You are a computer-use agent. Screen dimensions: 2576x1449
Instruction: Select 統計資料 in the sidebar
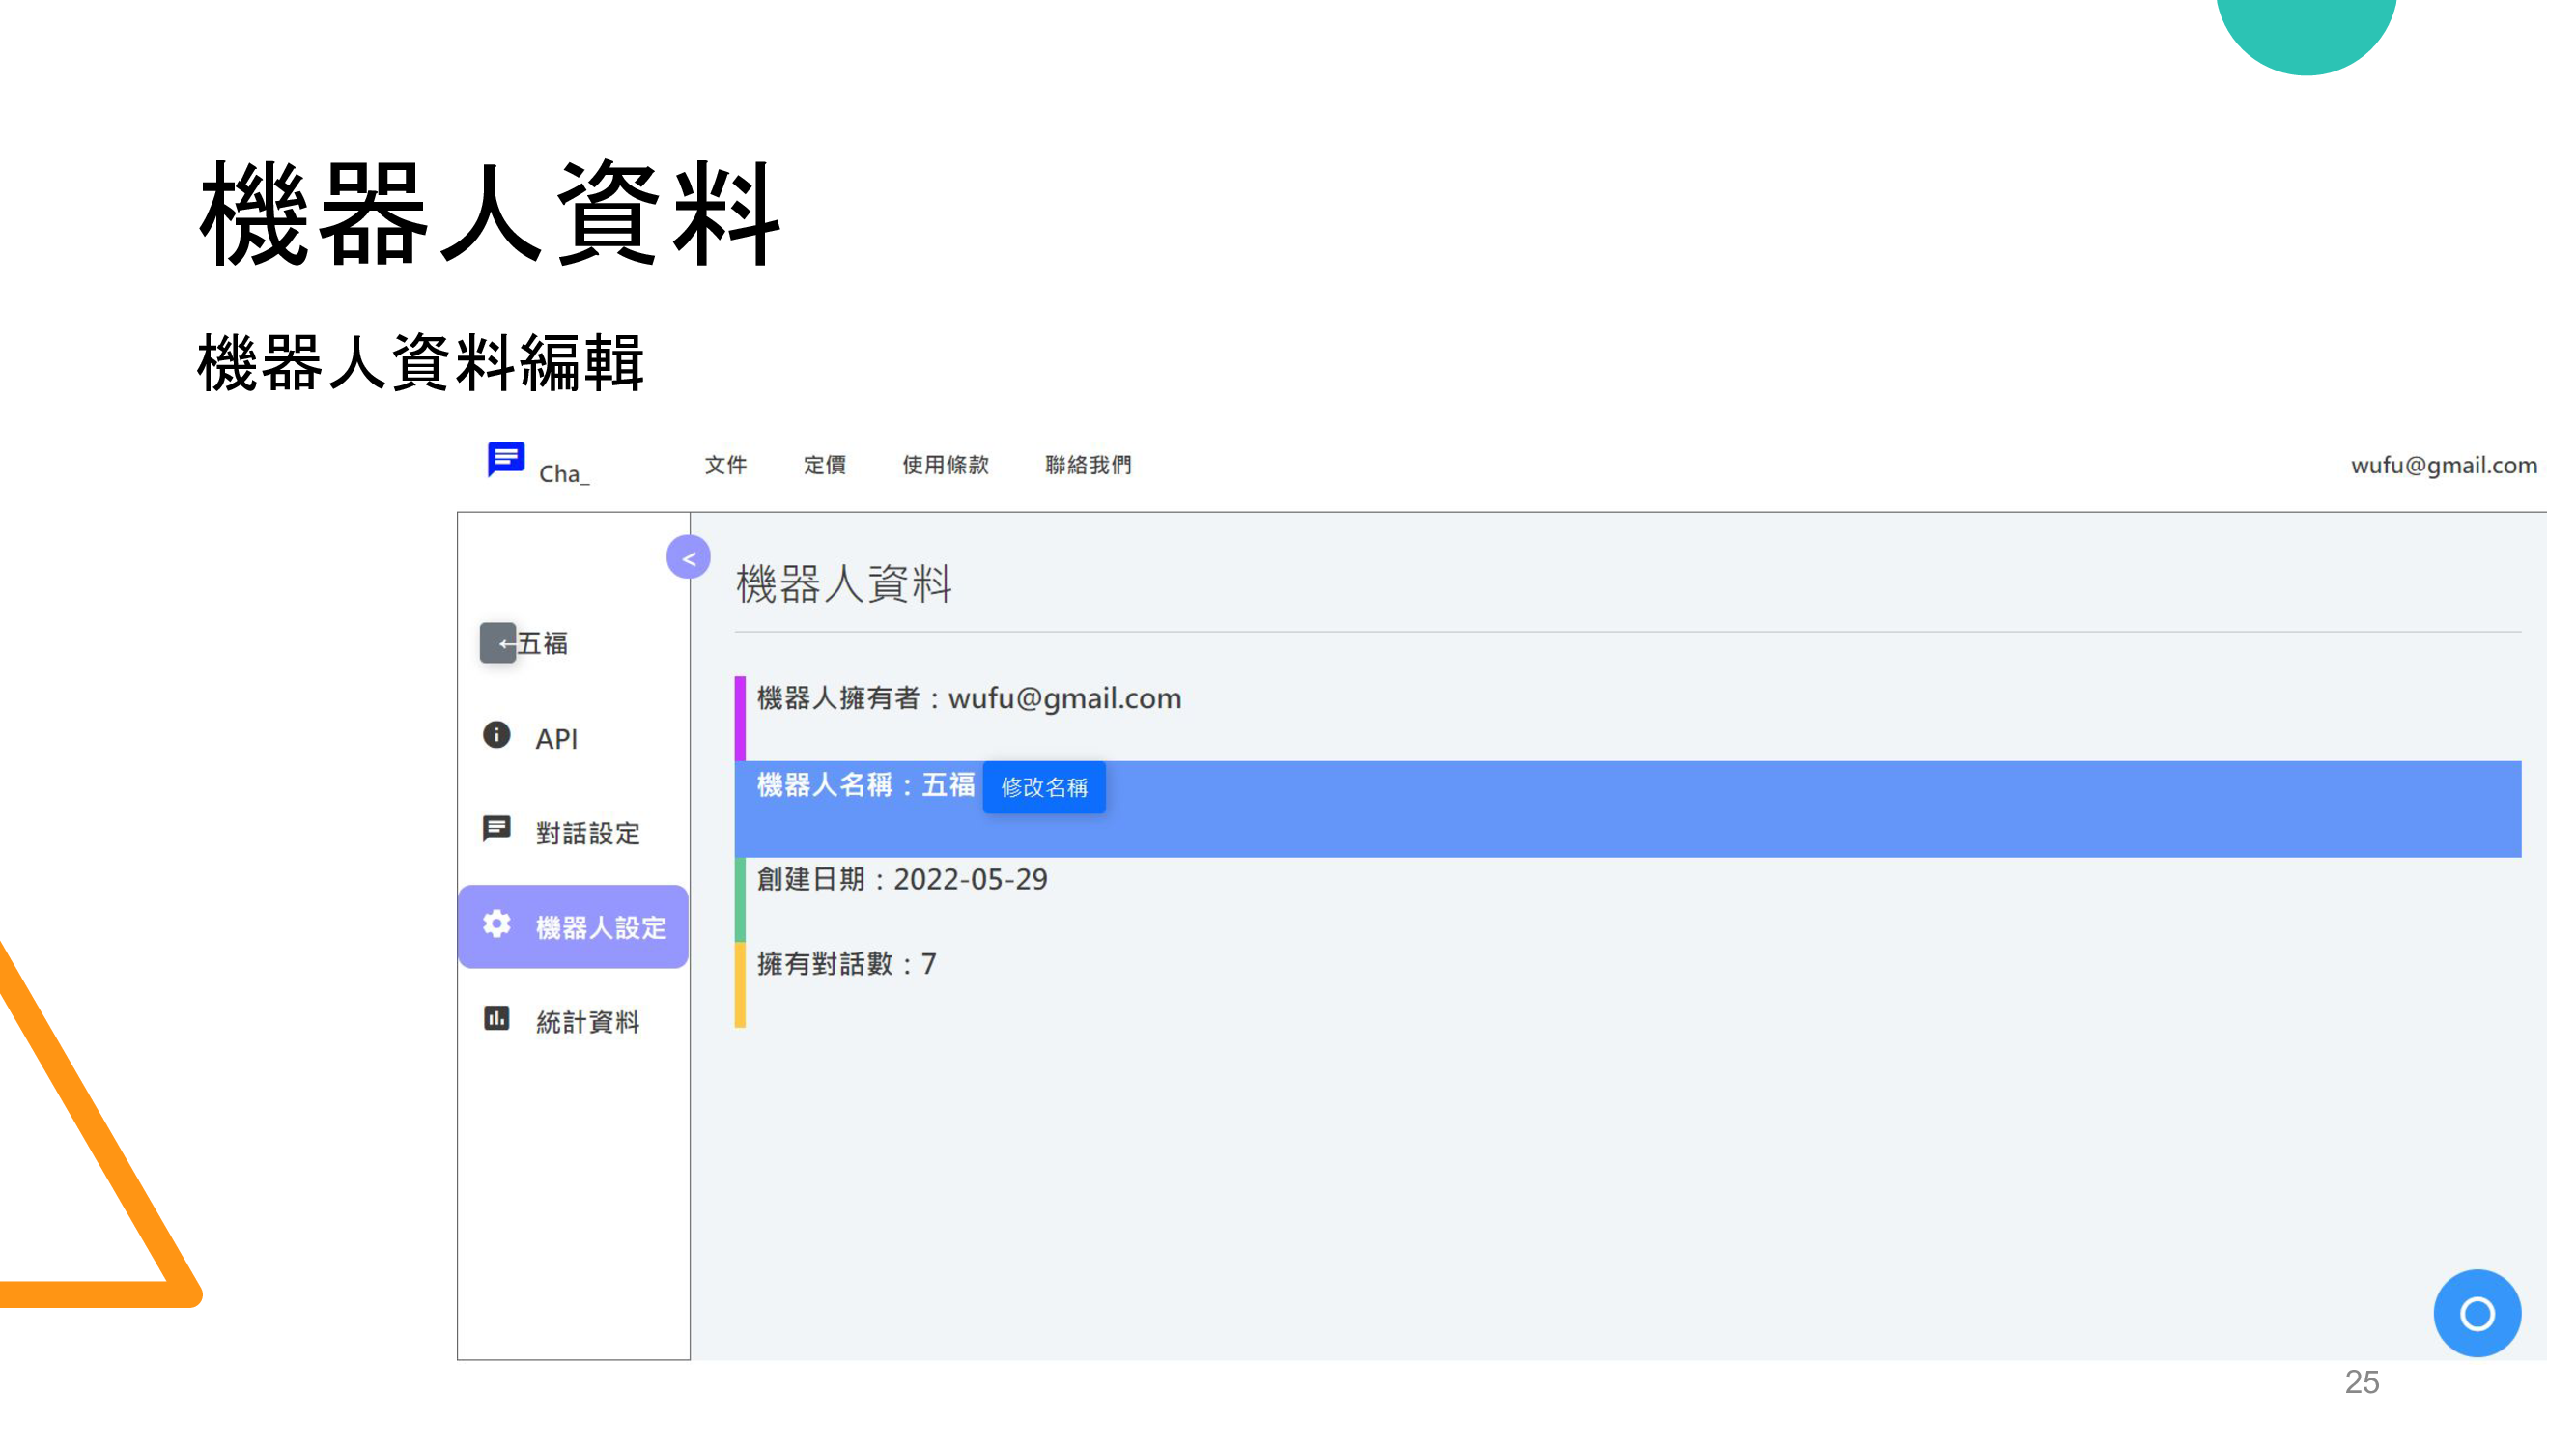tap(587, 1022)
